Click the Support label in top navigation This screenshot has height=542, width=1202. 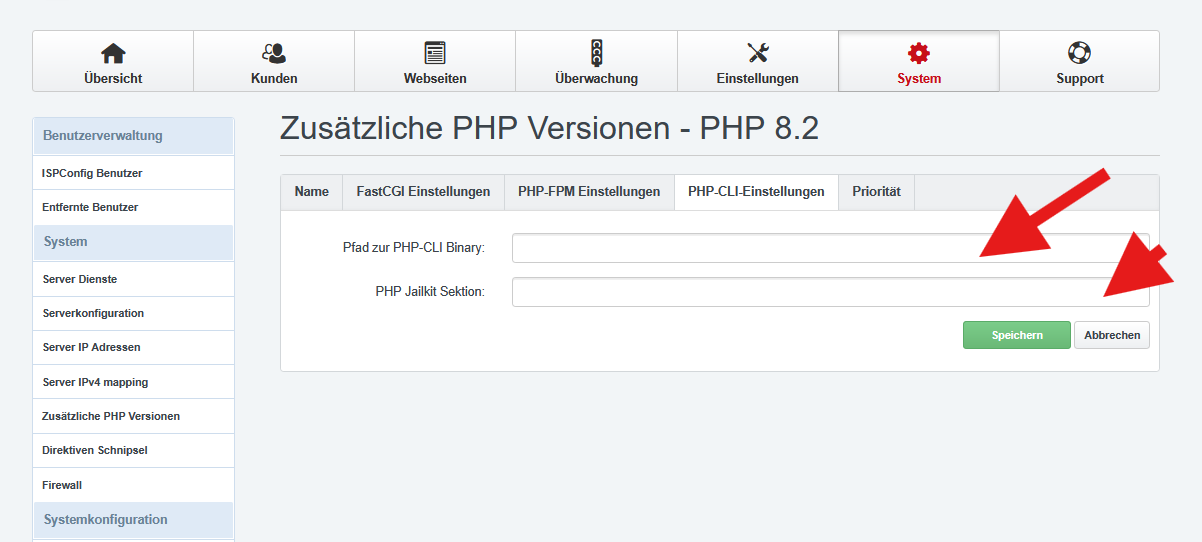coord(1080,78)
